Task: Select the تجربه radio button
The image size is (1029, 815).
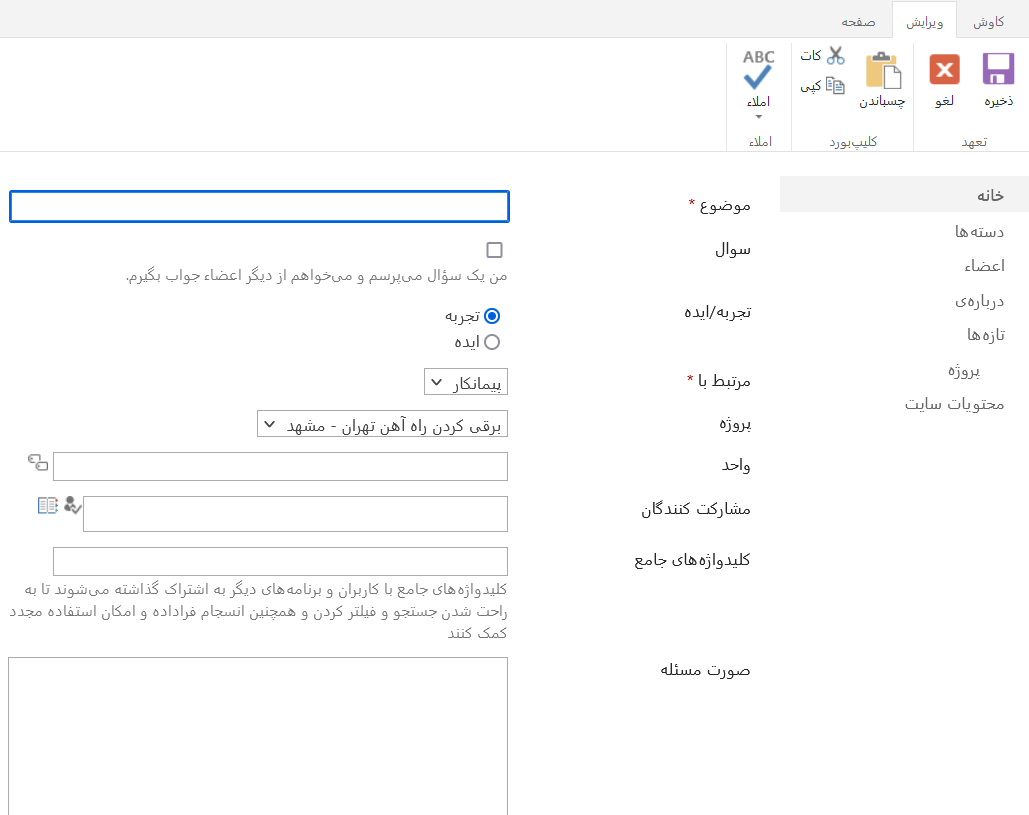Action: pos(492,316)
